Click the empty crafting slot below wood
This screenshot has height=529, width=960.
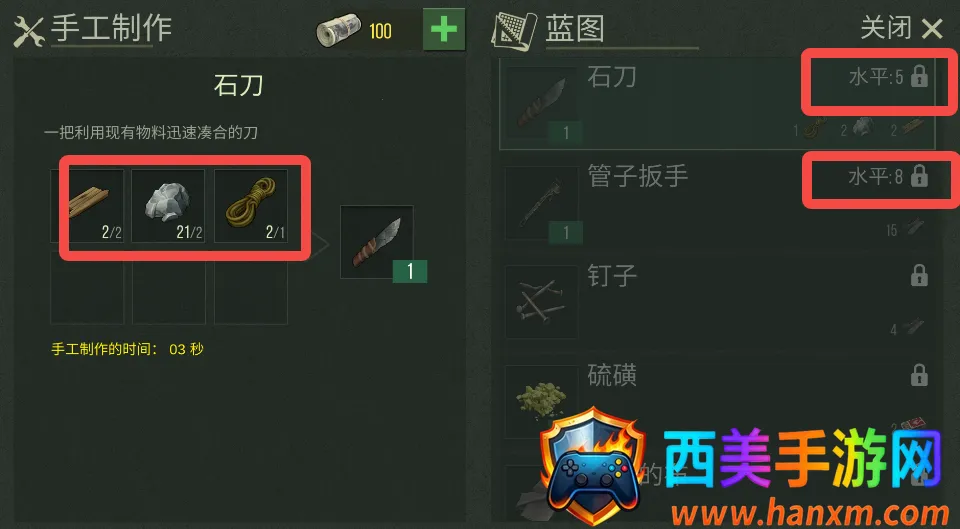[88, 287]
